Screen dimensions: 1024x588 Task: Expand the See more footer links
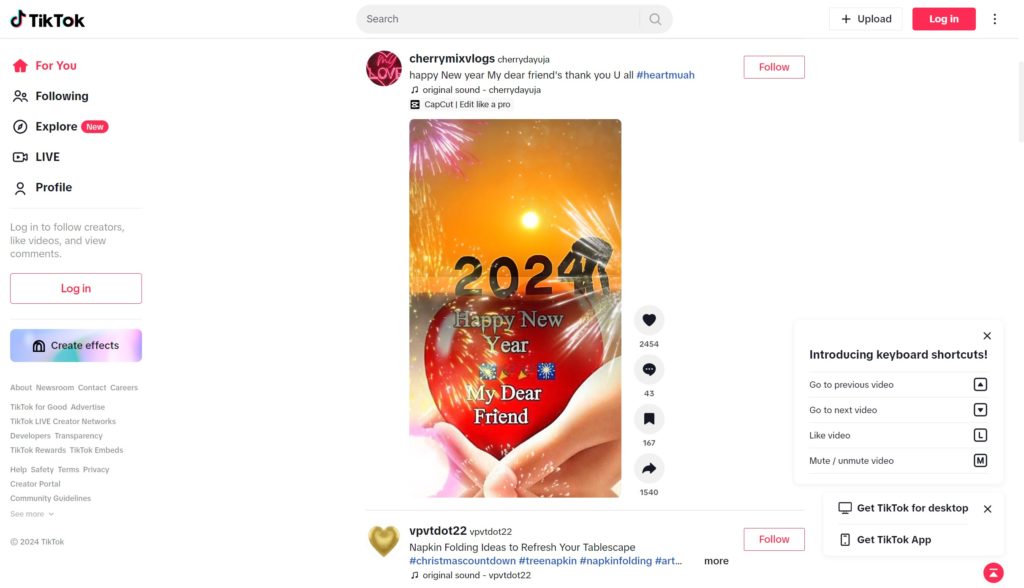[x=31, y=514]
